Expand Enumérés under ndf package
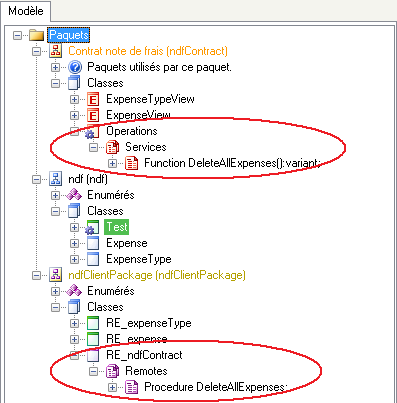 tap(55, 195)
